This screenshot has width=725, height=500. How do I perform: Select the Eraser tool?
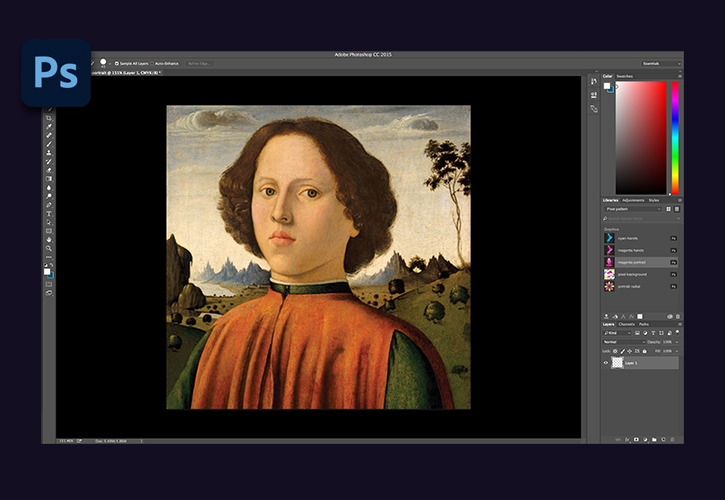(x=49, y=170)
